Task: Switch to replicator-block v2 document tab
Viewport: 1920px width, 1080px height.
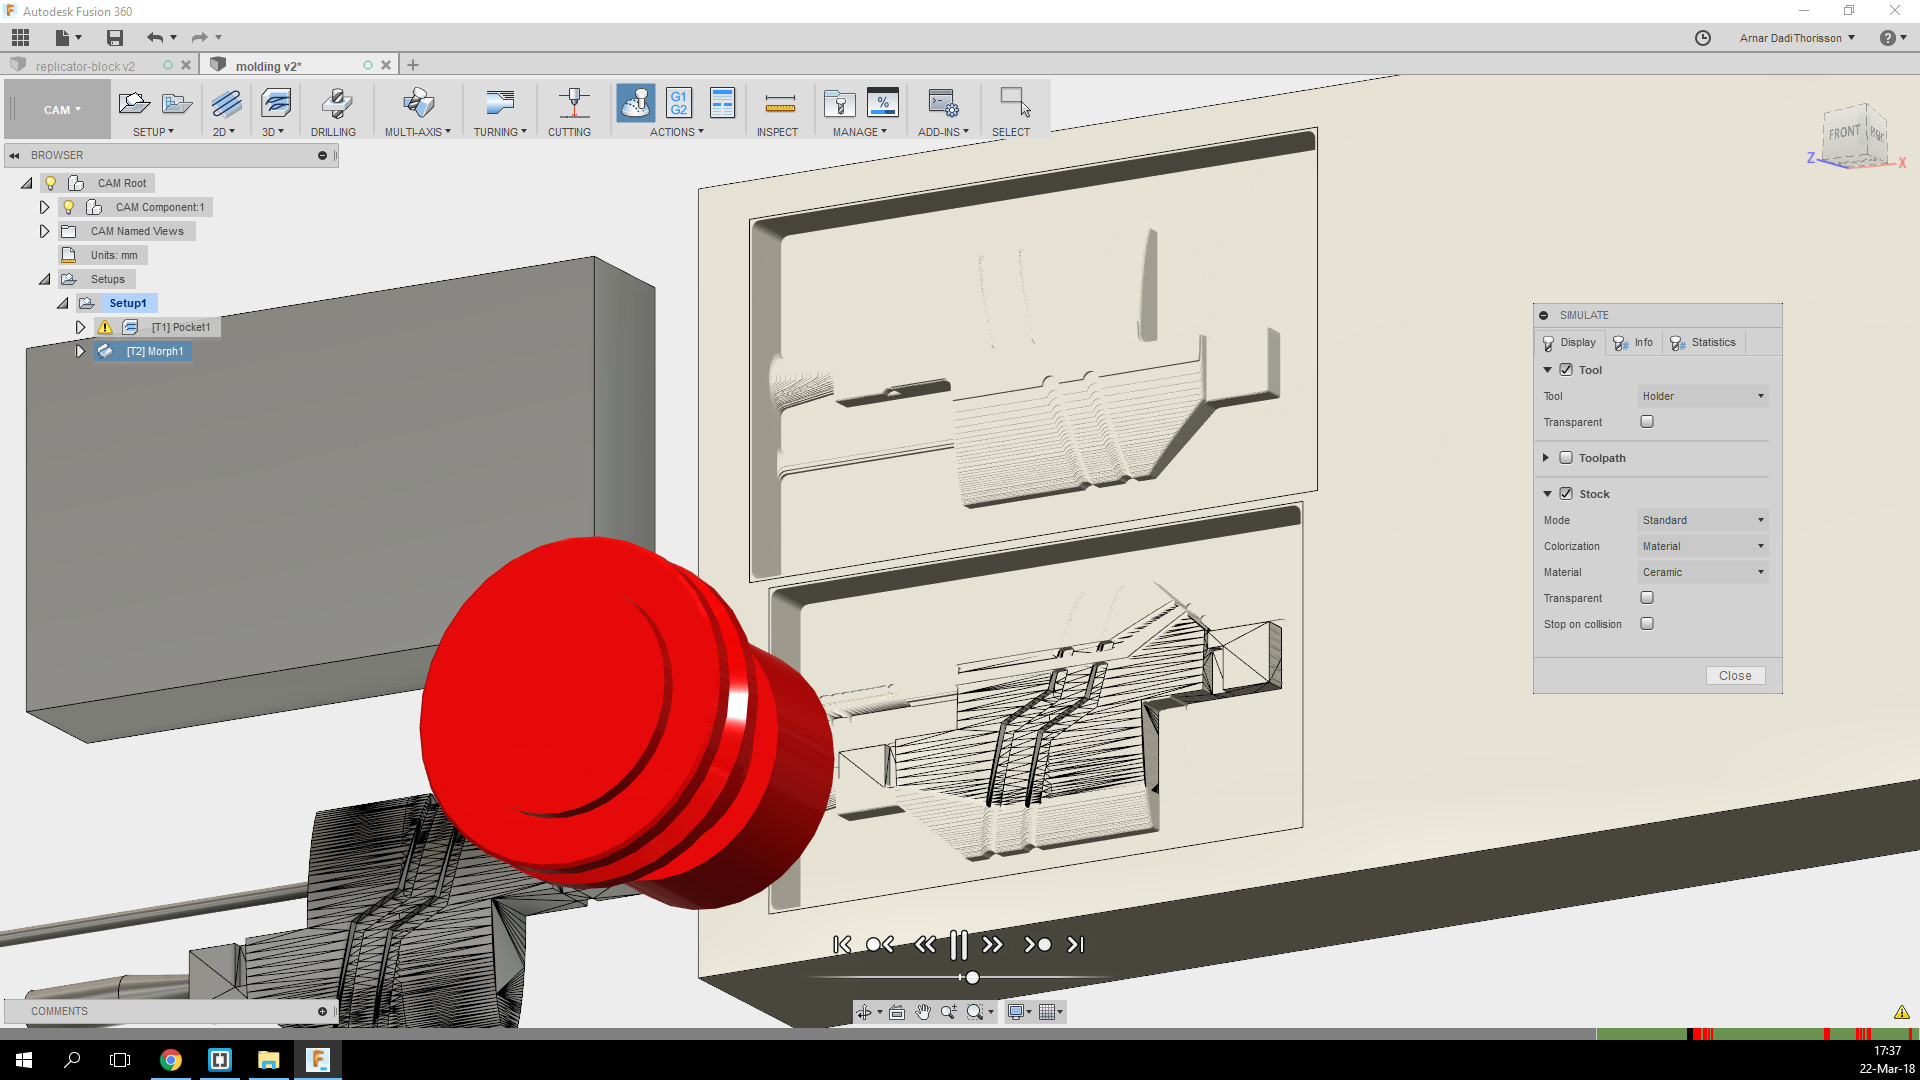Action: [x=85, y=66]
